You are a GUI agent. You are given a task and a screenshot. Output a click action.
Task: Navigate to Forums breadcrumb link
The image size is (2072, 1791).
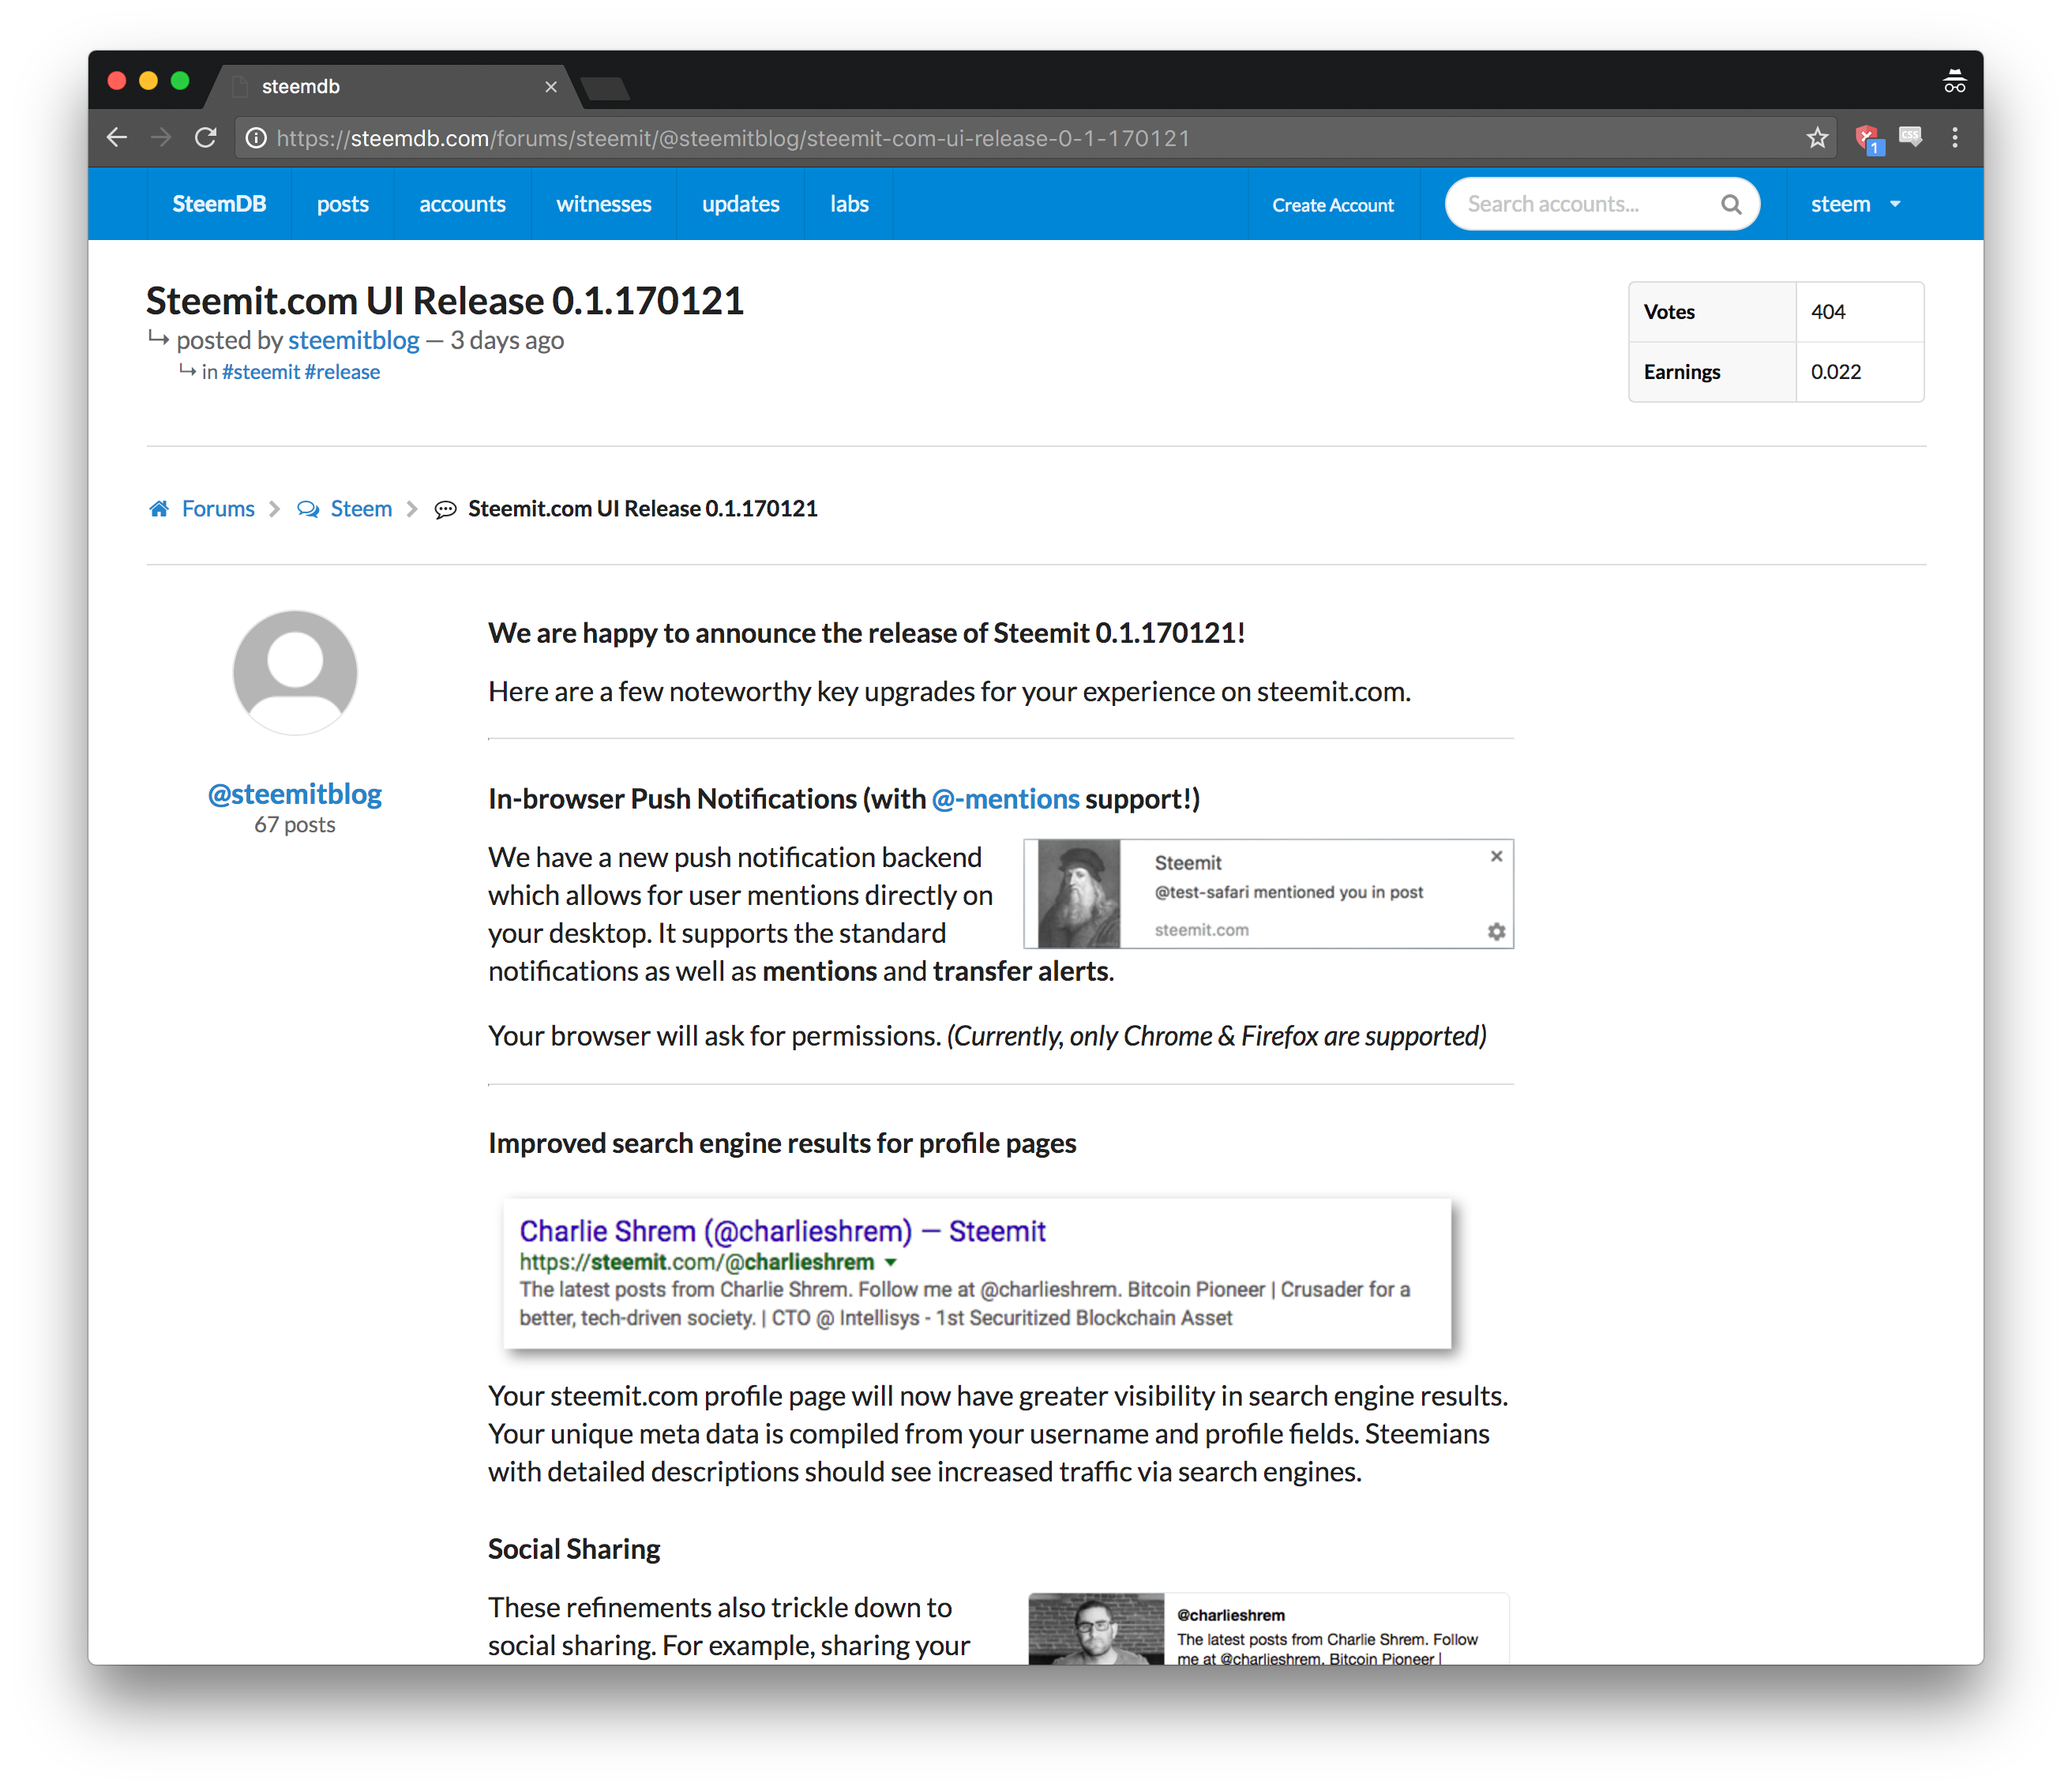tap(218, 509)
